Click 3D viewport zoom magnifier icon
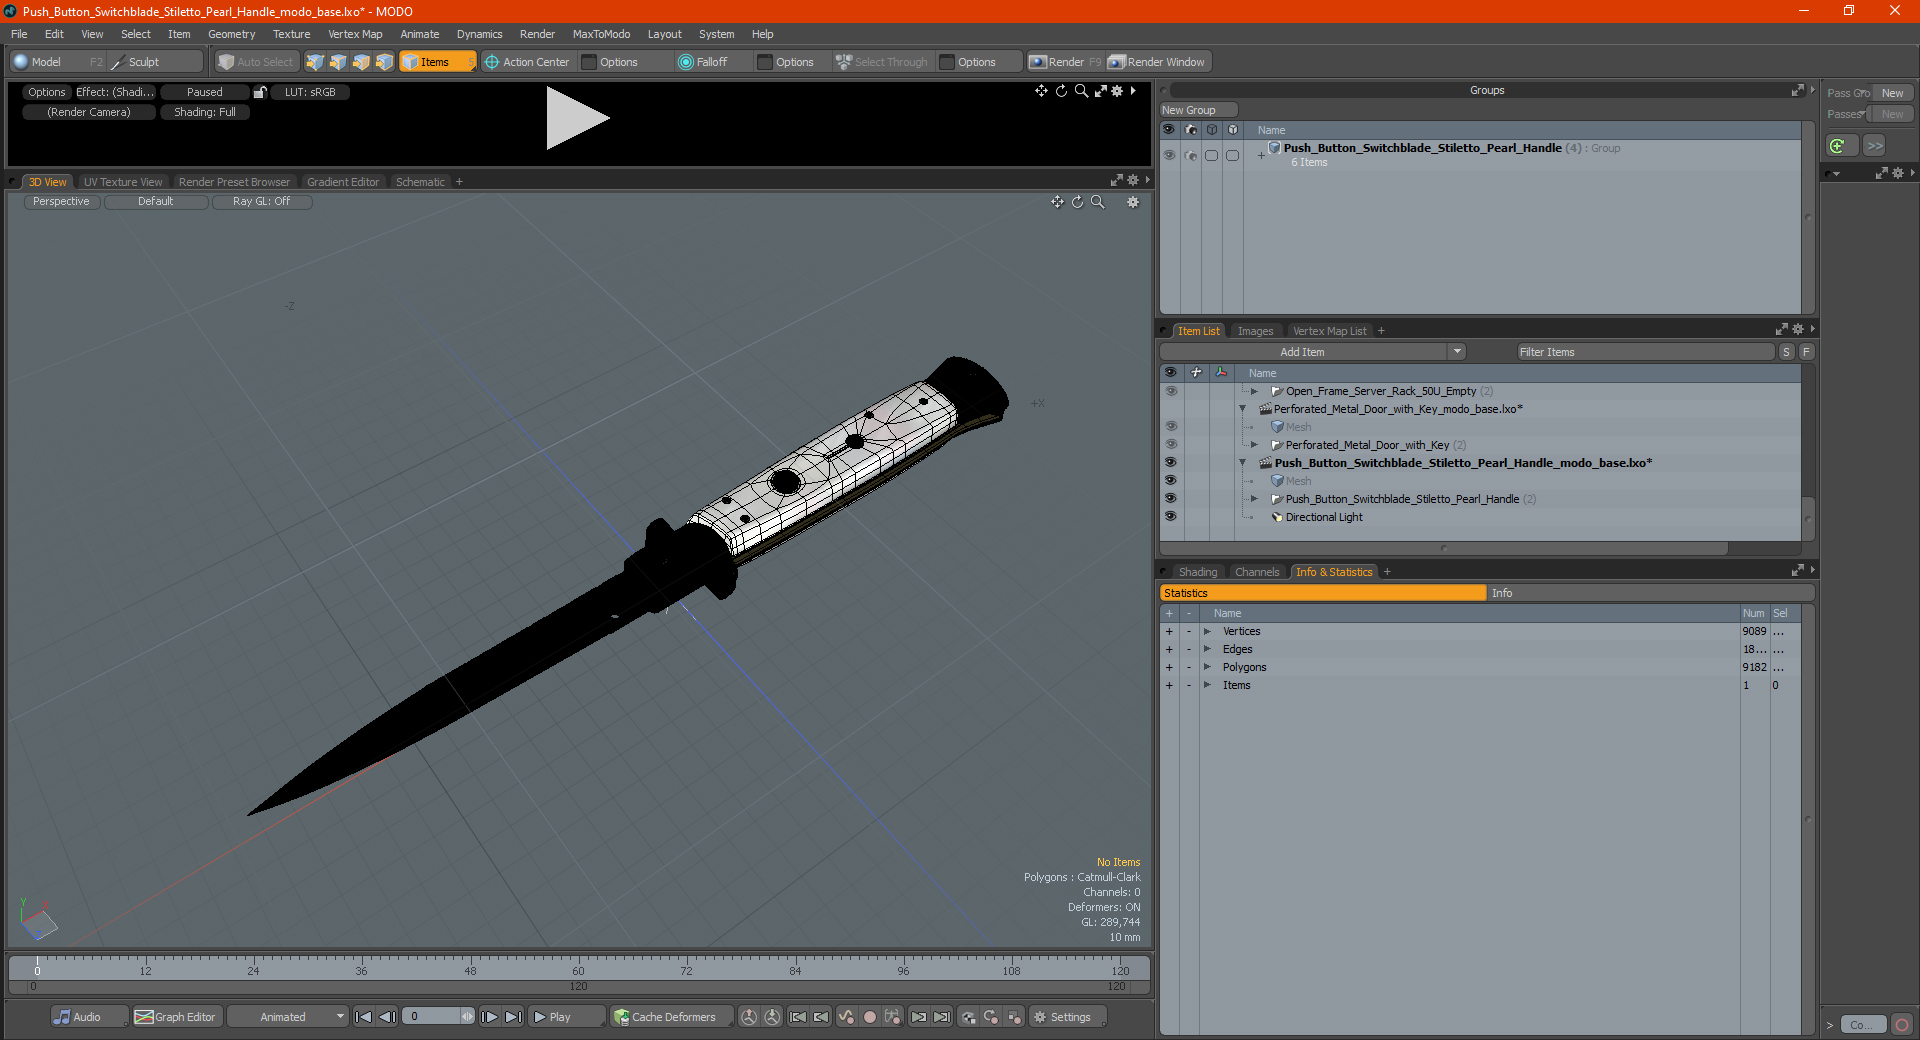The width and height of the screenshot is (1920, 1040). point(1097,202)
